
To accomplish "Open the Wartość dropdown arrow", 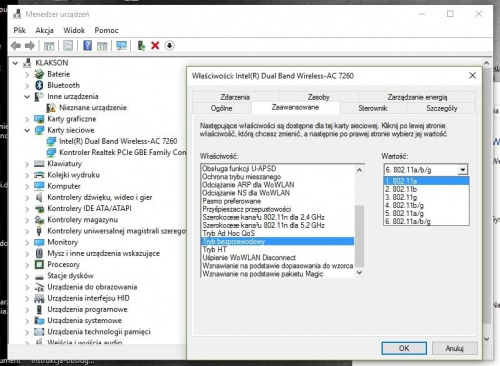I will [463, 170].
